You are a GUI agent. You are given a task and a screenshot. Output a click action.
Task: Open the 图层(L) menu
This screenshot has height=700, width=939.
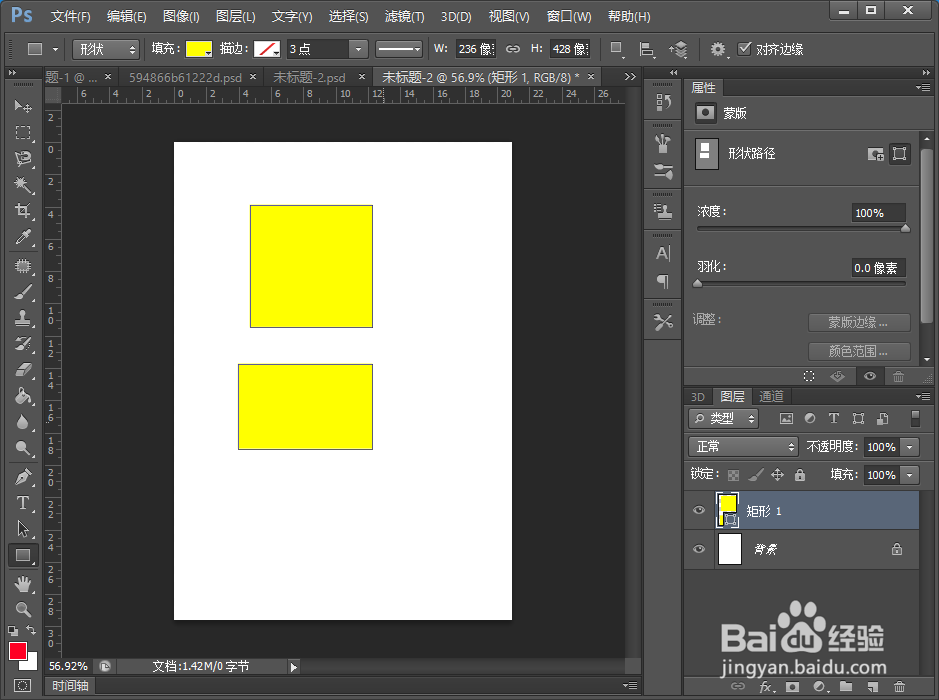(x=235, y=16)
